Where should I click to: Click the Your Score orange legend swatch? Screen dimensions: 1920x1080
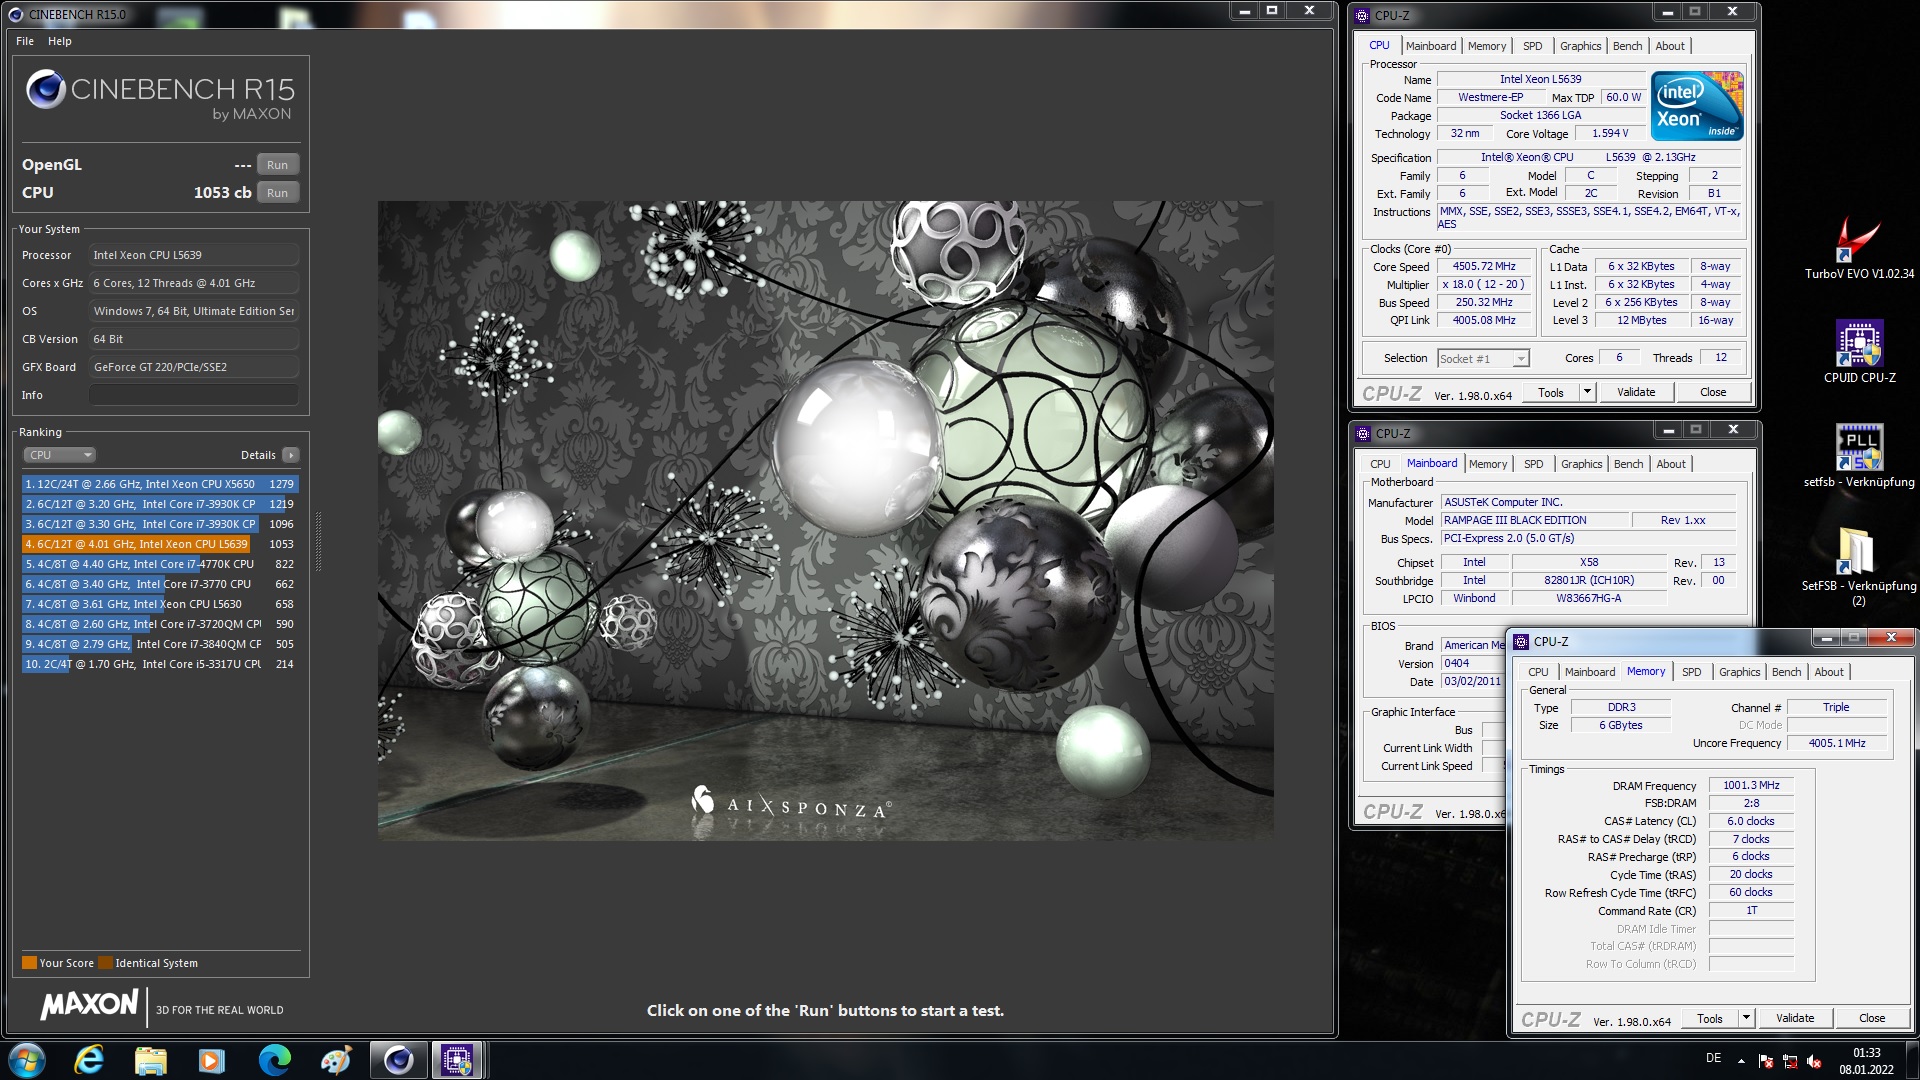[x=29, y=963]
